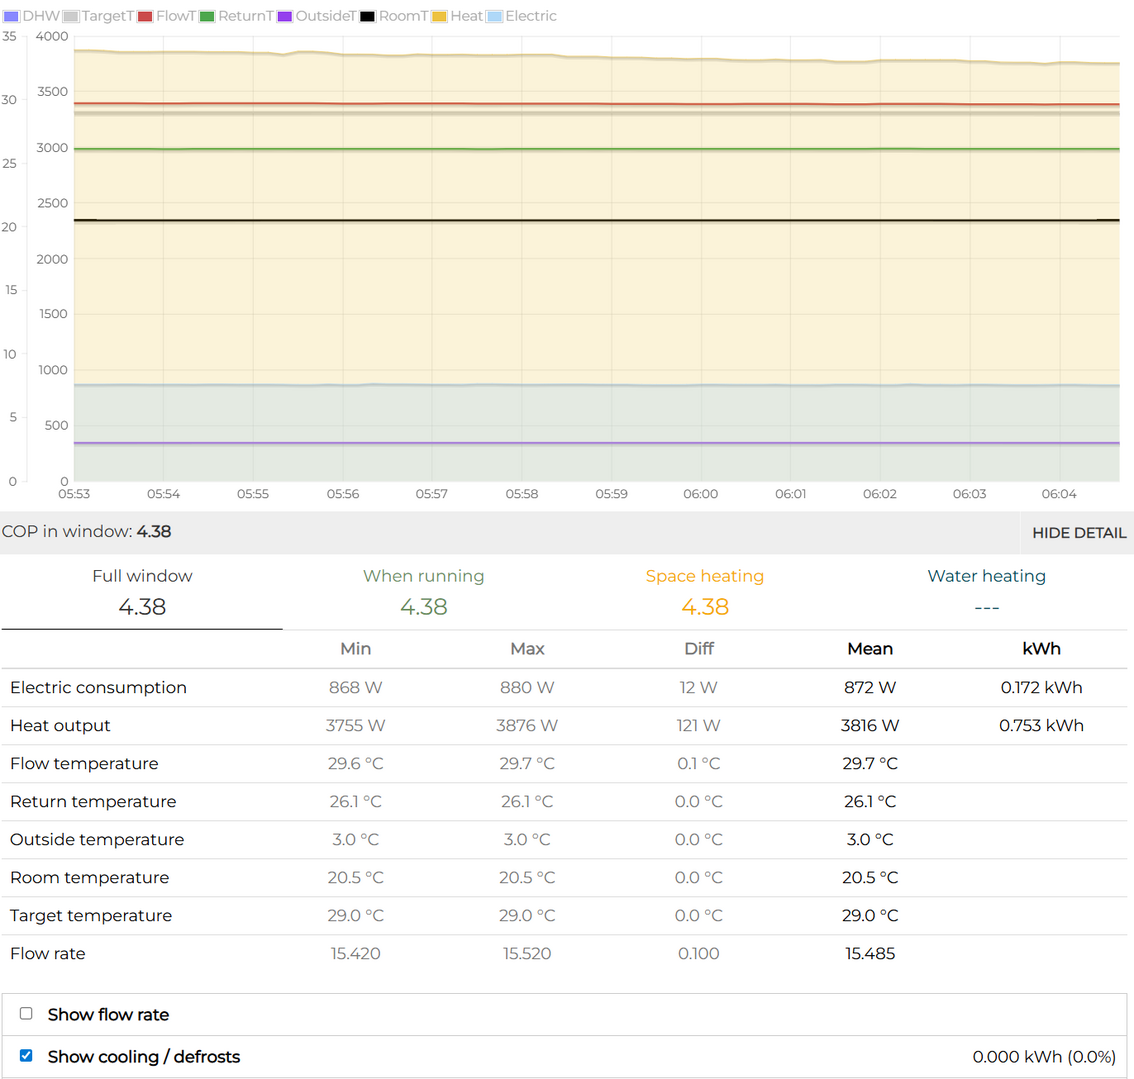
Task: Click the kWh column header
Action: (1041, 649)
